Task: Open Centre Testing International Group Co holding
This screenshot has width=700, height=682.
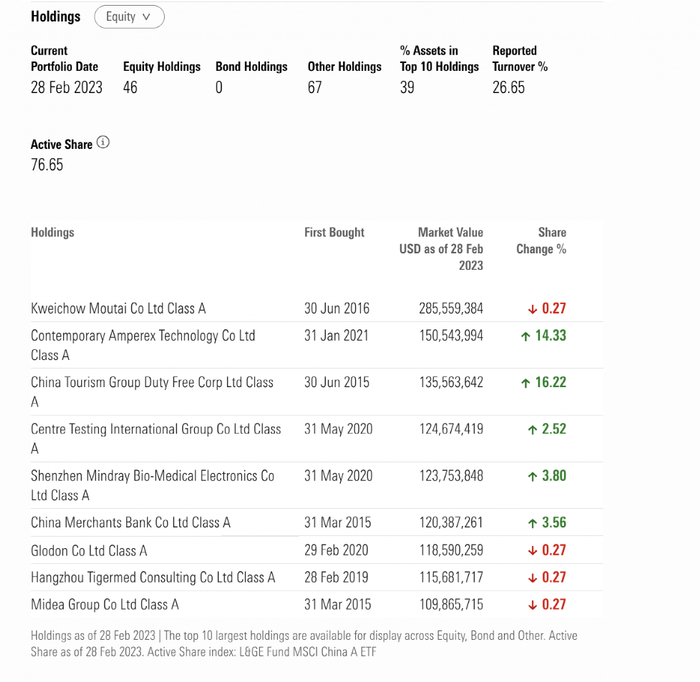Action: (x=156, y=438)
